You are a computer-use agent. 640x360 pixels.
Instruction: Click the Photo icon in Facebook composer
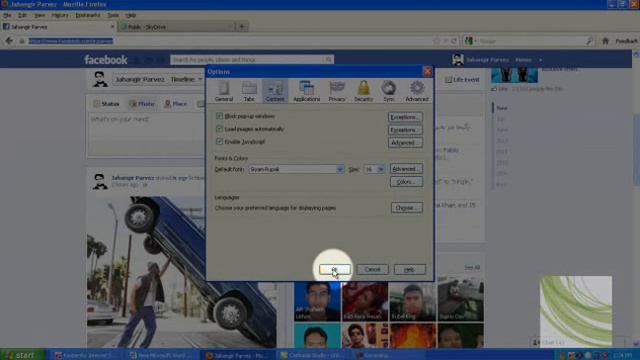click(133, 104)
